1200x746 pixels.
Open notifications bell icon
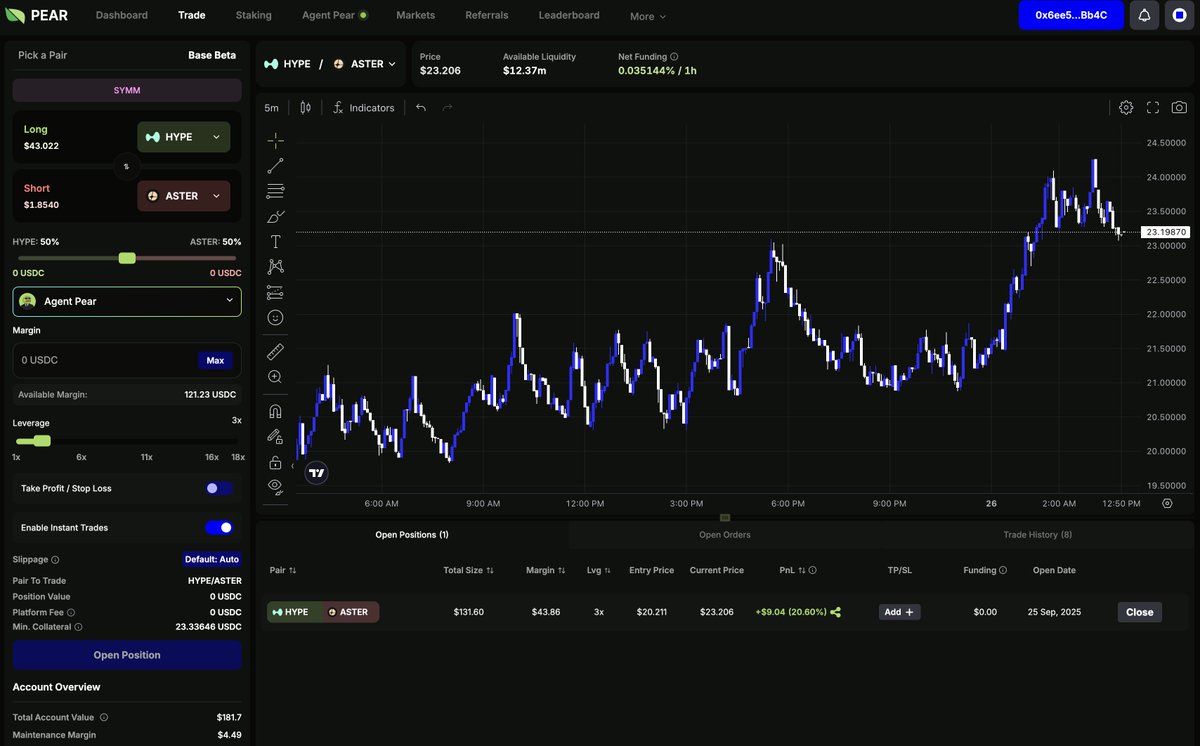point(1144,15)
